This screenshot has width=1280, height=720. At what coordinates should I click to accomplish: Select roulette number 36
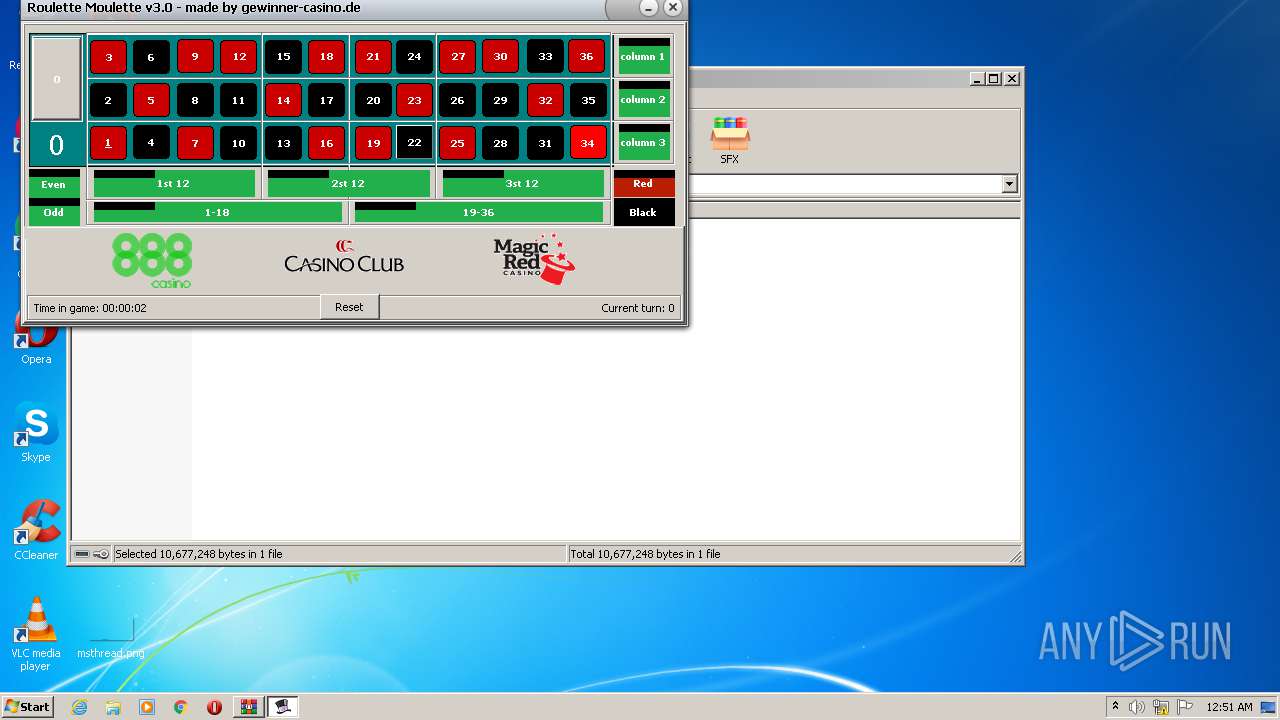click(x=587, y=57)
